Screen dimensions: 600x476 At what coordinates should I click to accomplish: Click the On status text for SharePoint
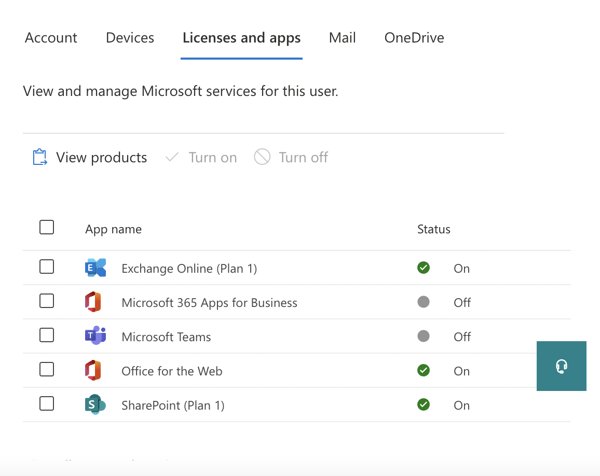click(x=461, y=405)
